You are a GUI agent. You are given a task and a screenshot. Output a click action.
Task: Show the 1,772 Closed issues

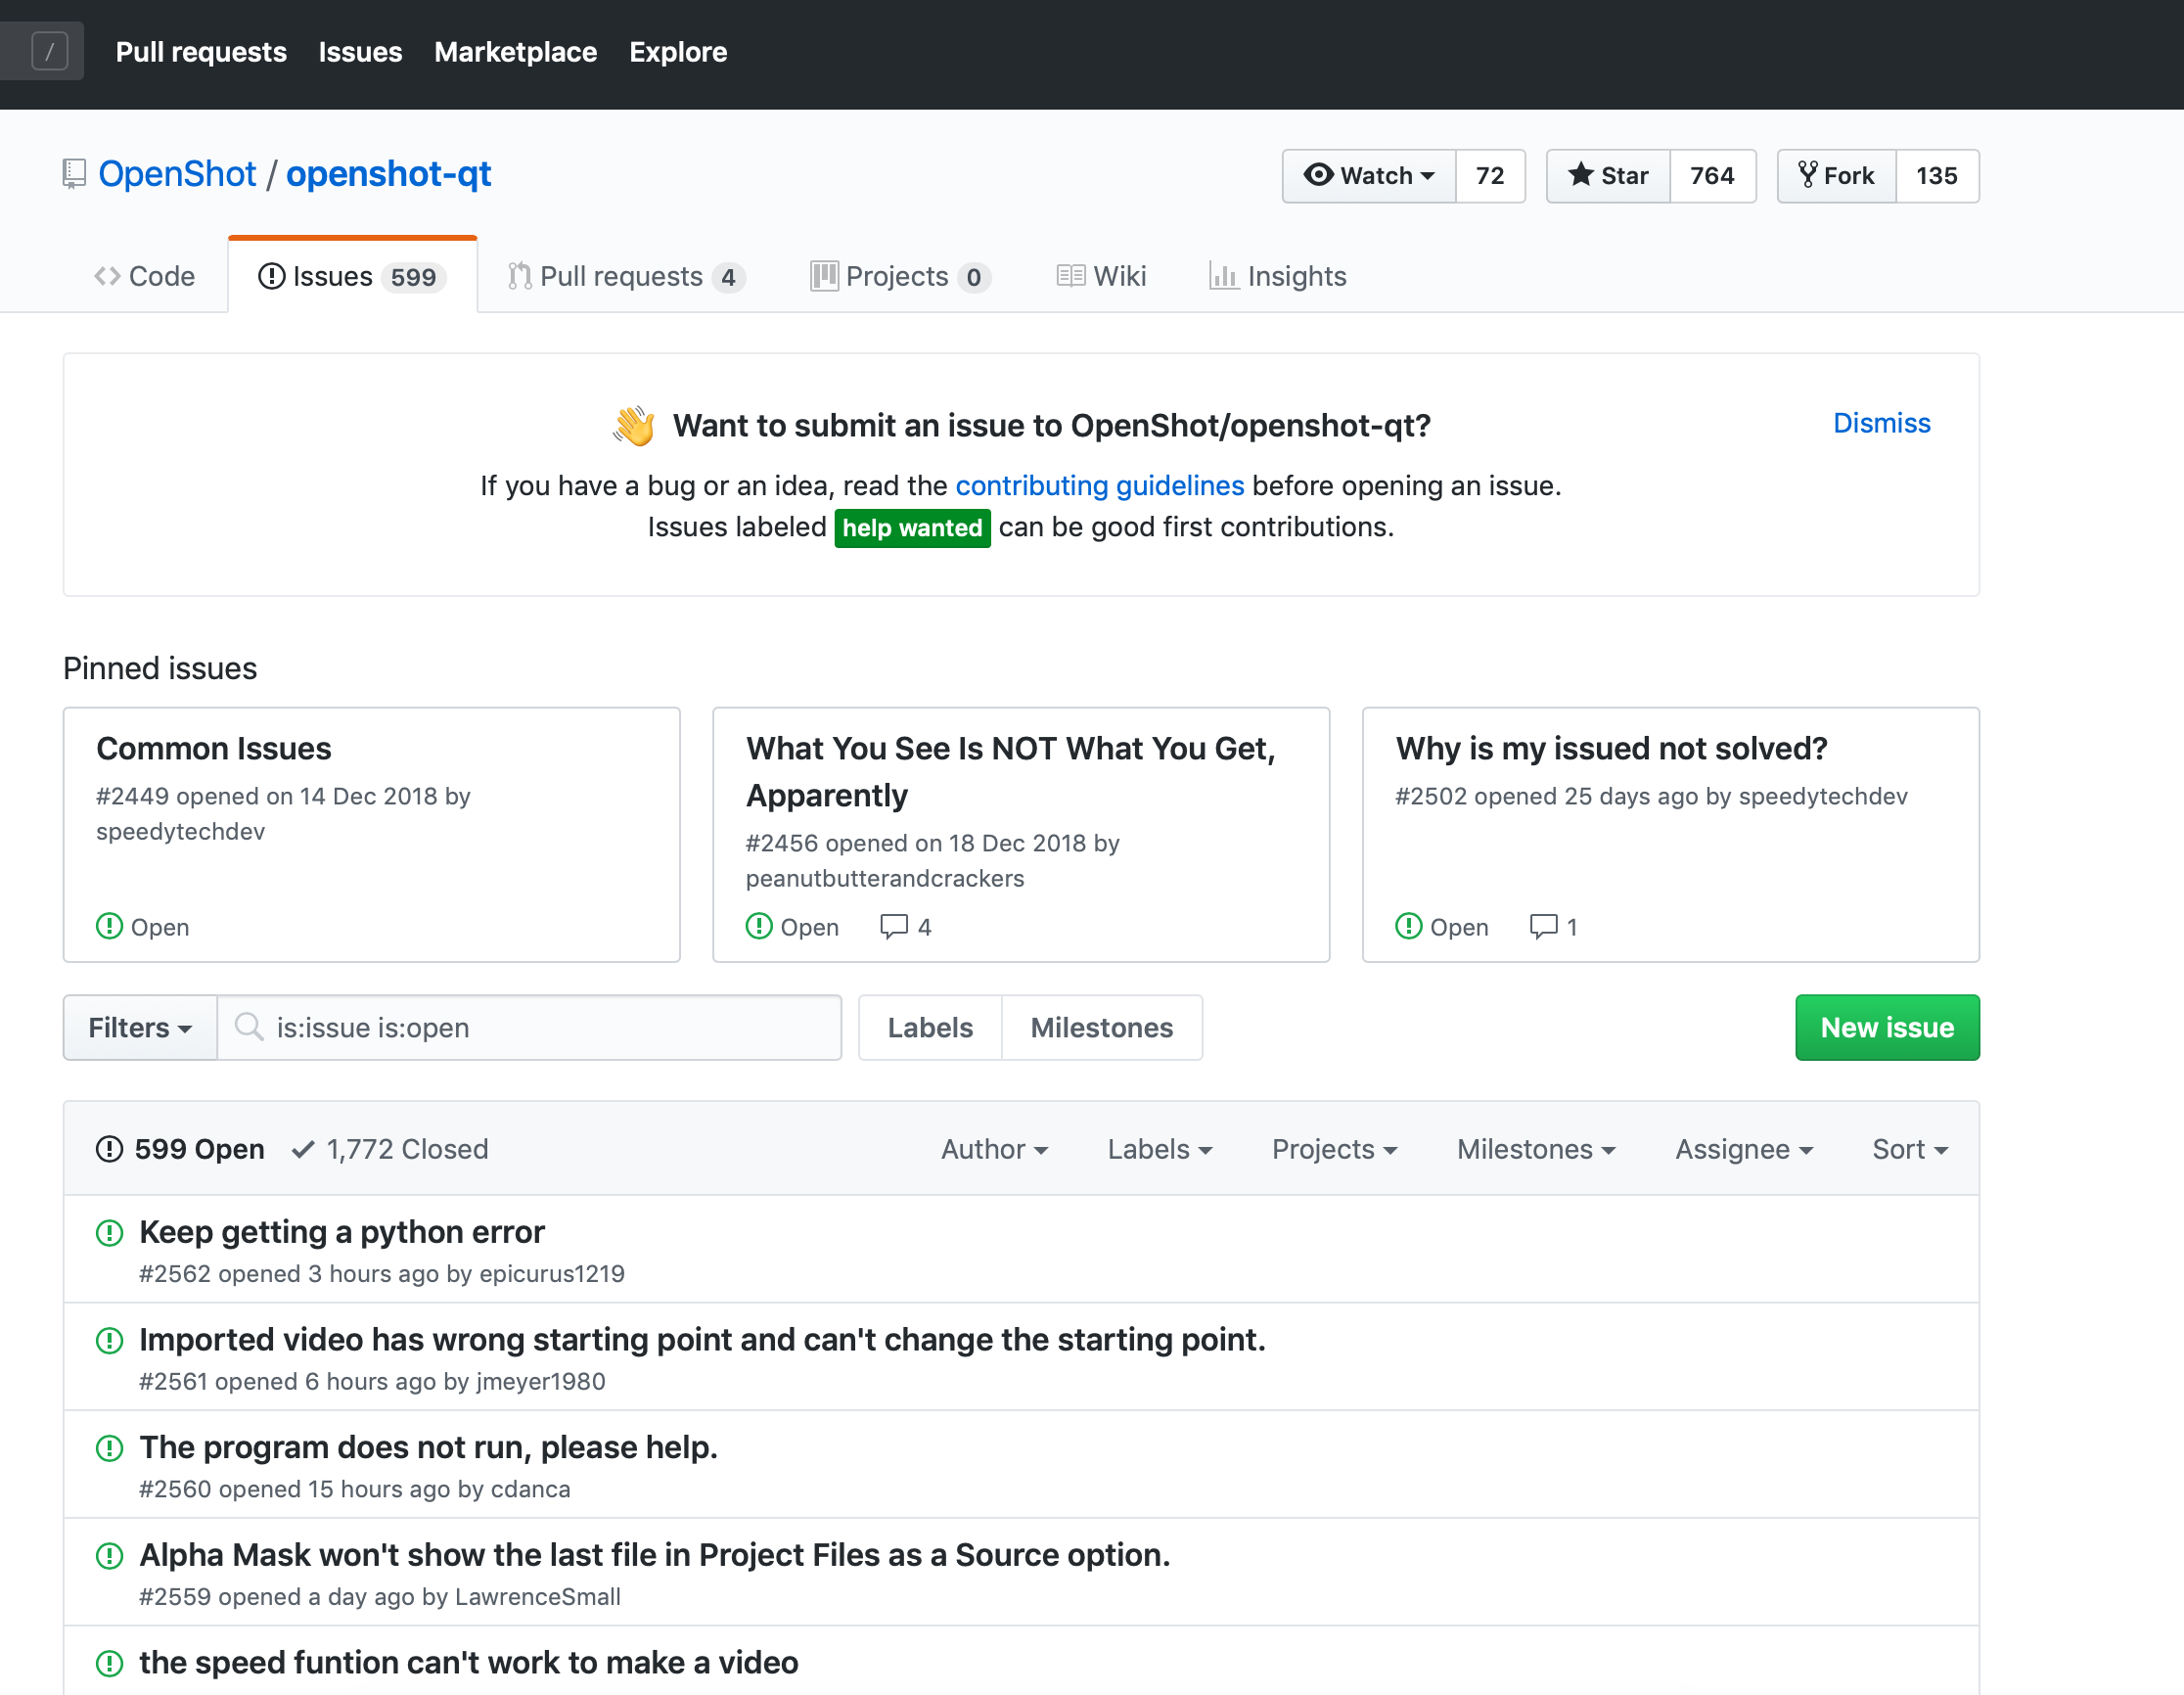point(390,1149)
